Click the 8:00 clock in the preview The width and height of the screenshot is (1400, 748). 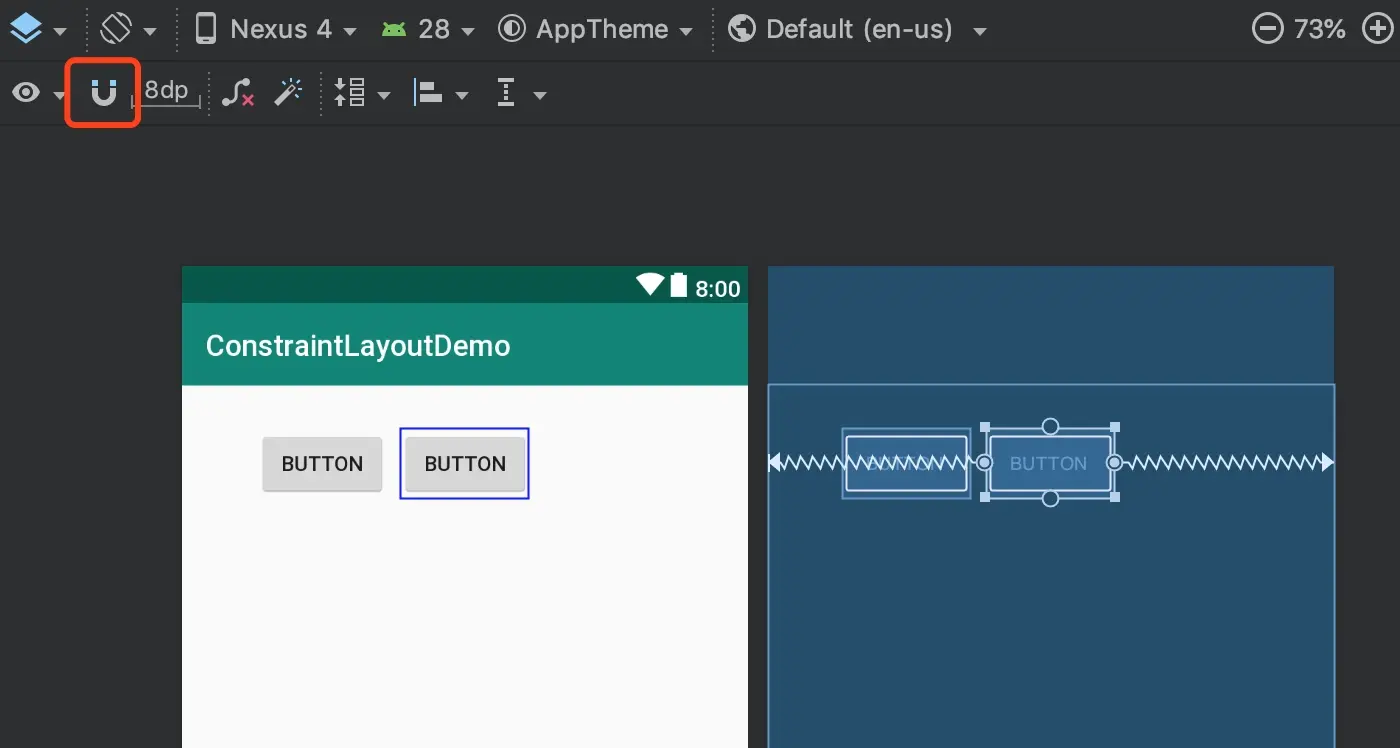(718, 289)
